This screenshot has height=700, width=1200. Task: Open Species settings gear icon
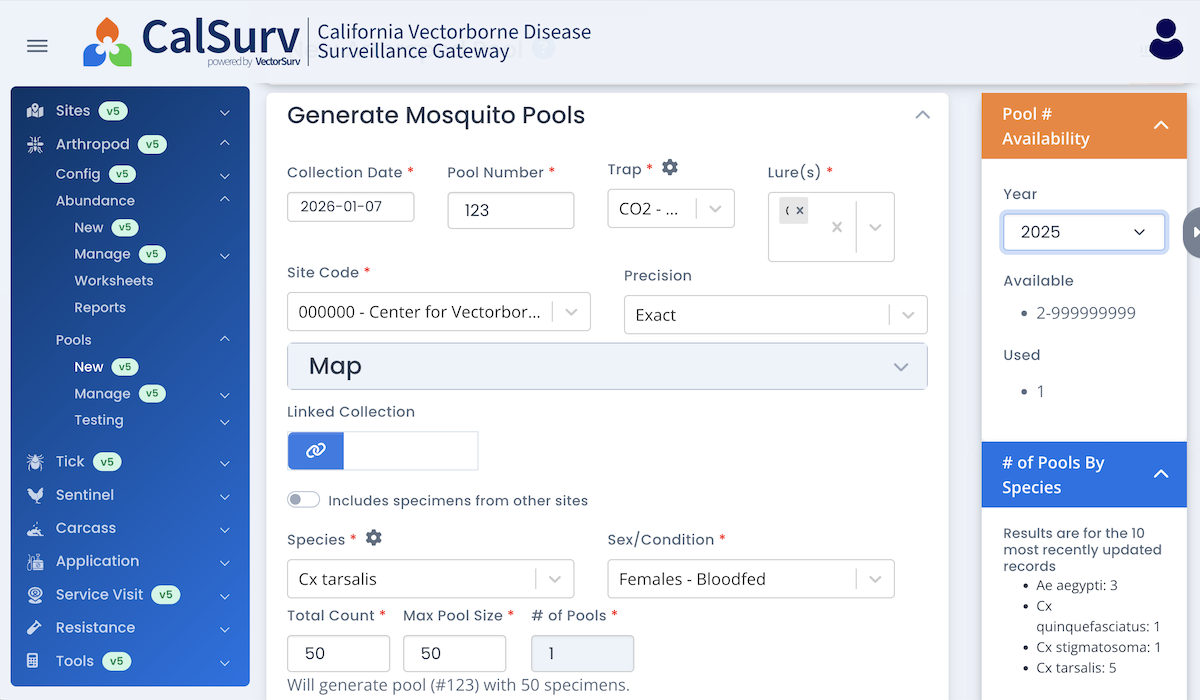click(x=374, y=538)
